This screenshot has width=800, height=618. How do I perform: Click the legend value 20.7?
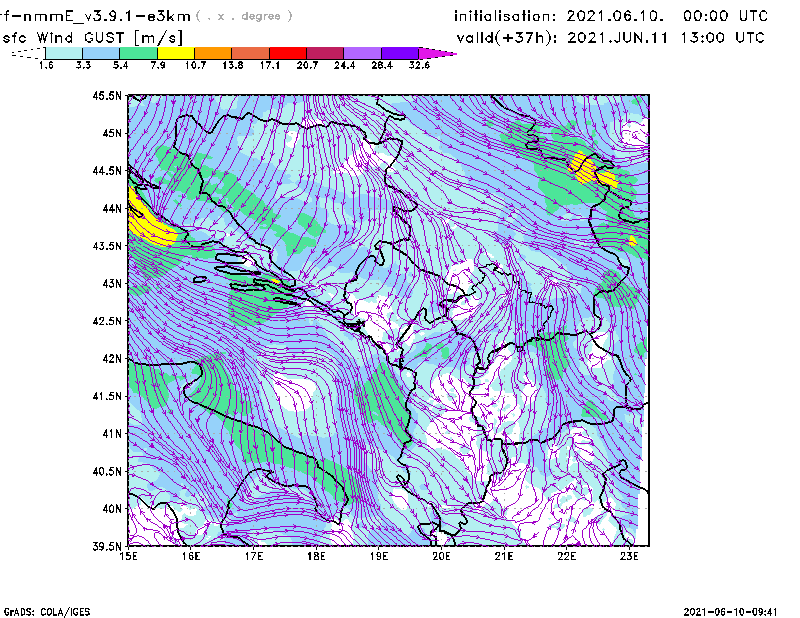click(307, 65)
